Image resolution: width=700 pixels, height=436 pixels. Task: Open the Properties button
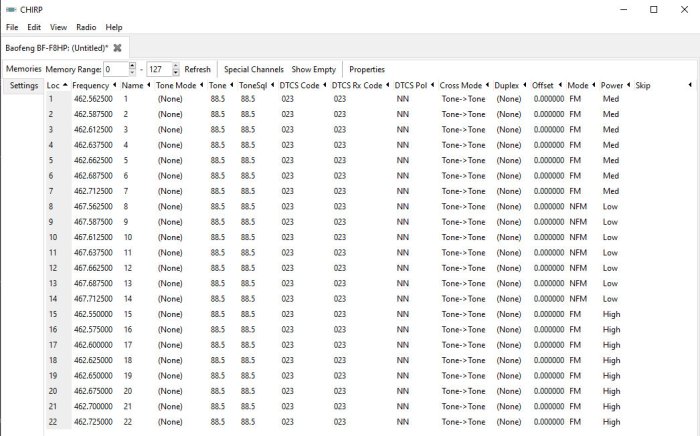367,69
